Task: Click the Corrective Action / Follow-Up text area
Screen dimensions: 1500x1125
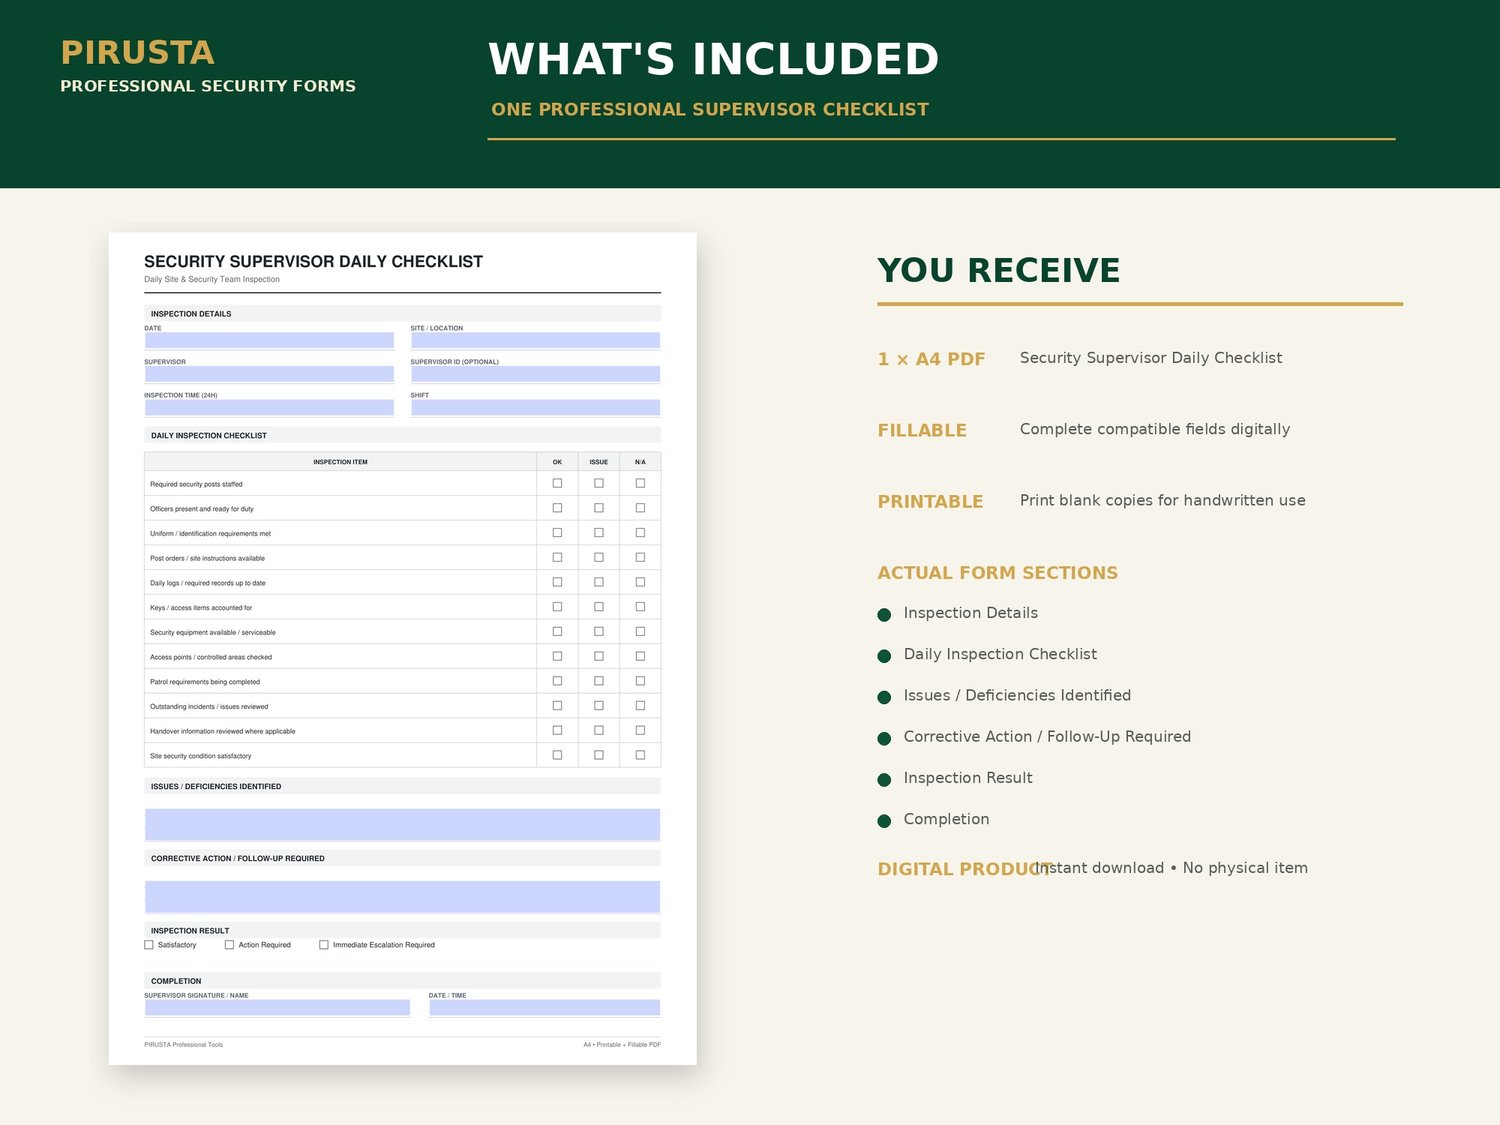Action: [x=402, y=897]
